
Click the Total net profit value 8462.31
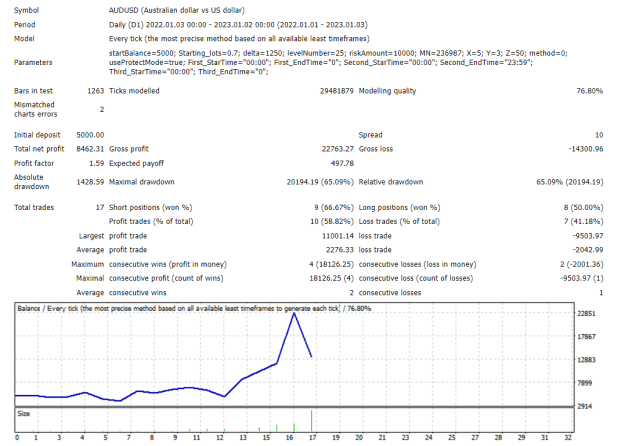point(90,149)
